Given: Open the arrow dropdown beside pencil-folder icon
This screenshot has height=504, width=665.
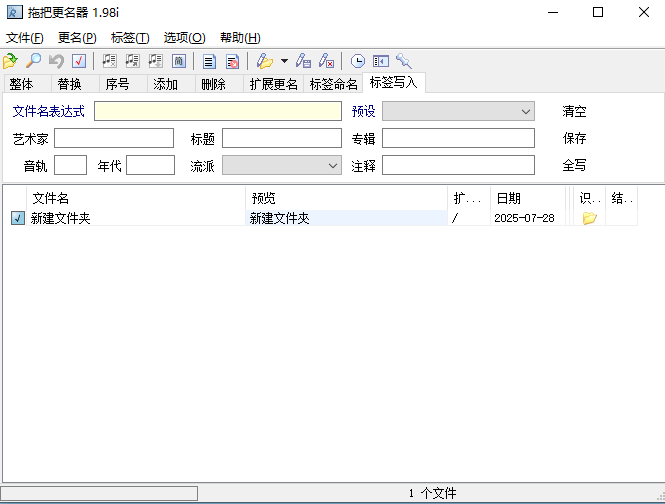Looking at the screenshot, I should tap(285, 61).
